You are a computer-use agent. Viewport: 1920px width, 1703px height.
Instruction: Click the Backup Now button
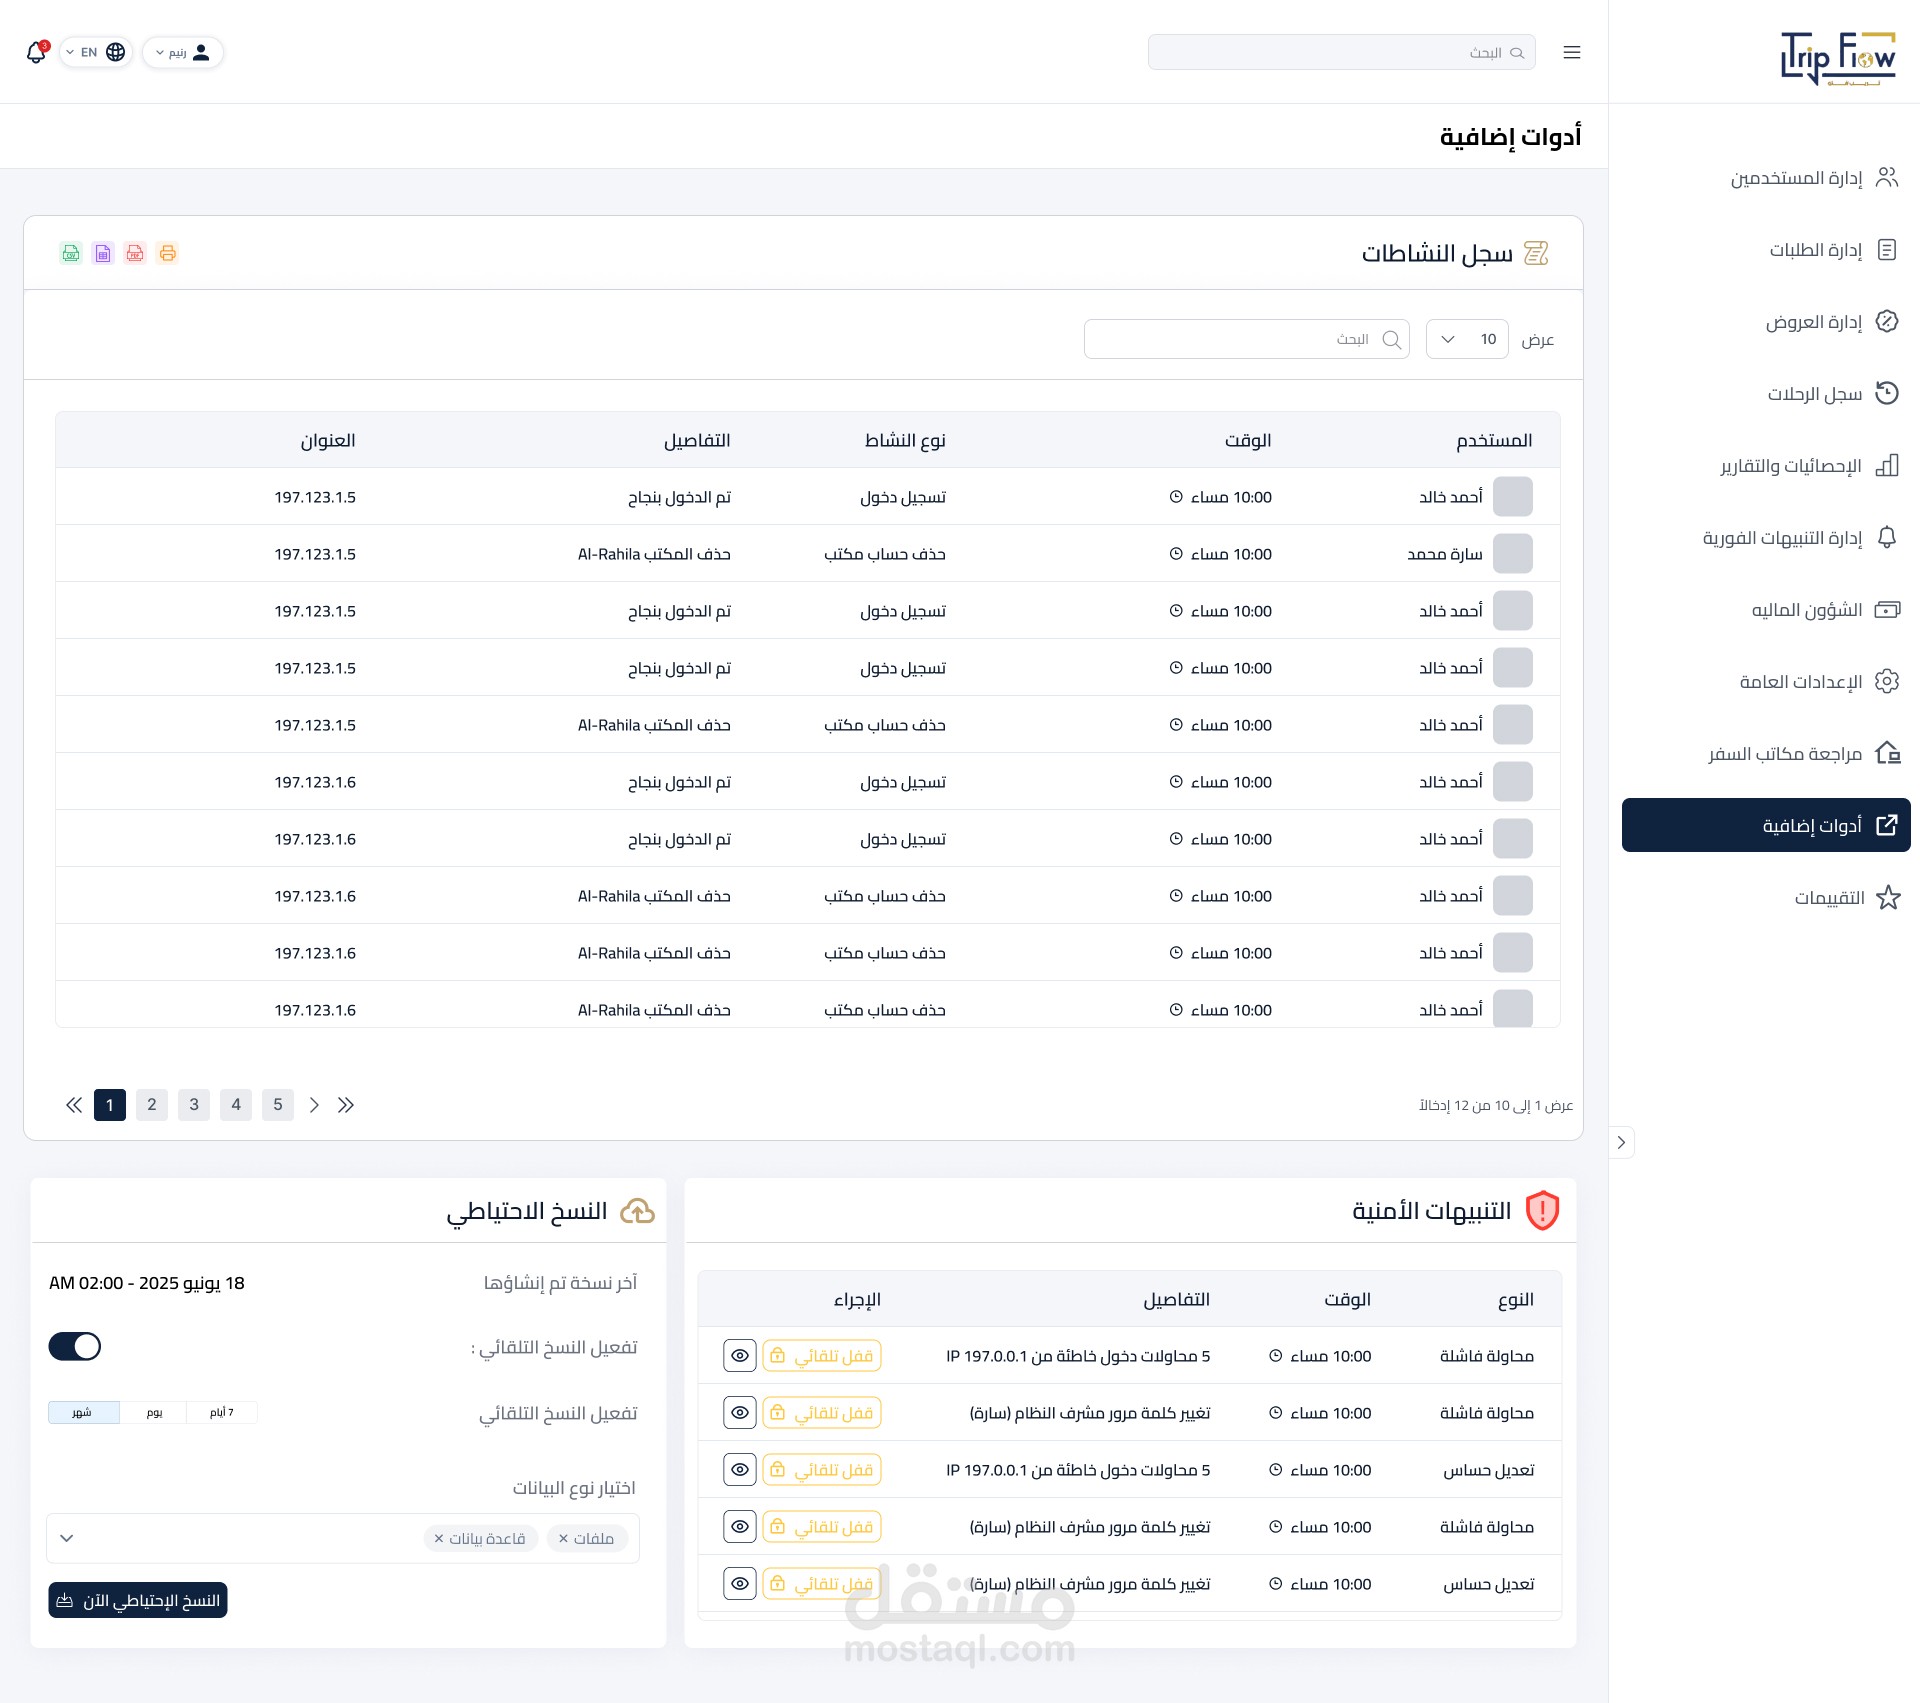138,1600
